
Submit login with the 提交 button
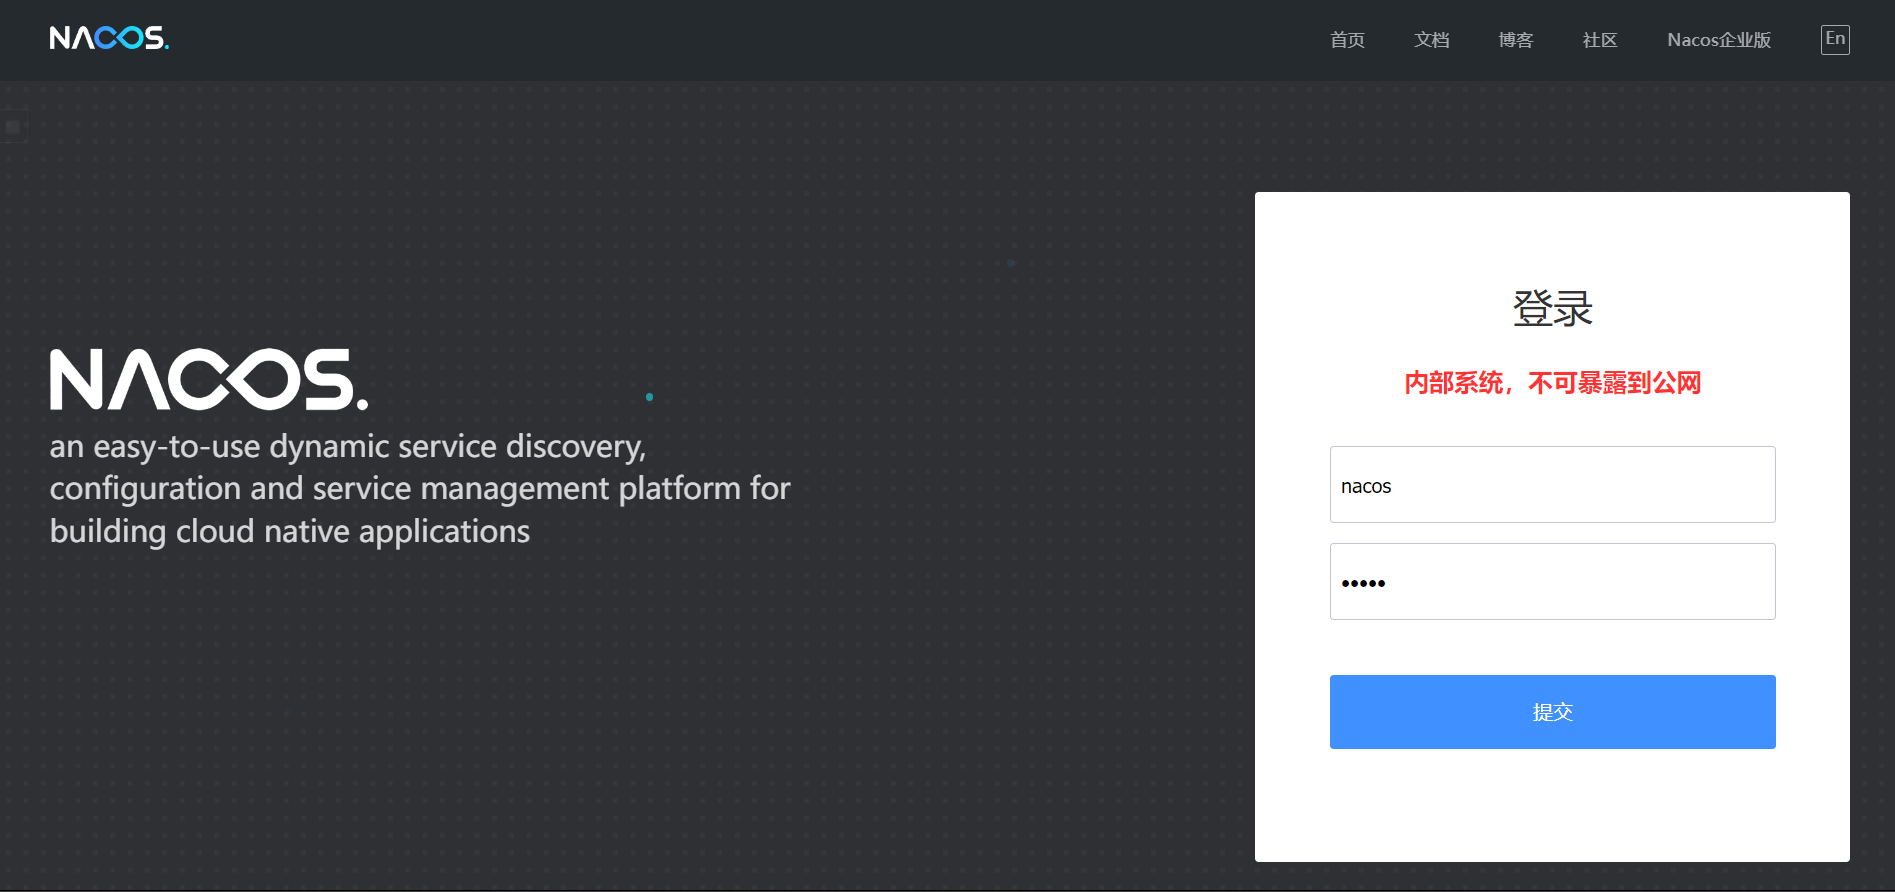(x=1552, y=712)
